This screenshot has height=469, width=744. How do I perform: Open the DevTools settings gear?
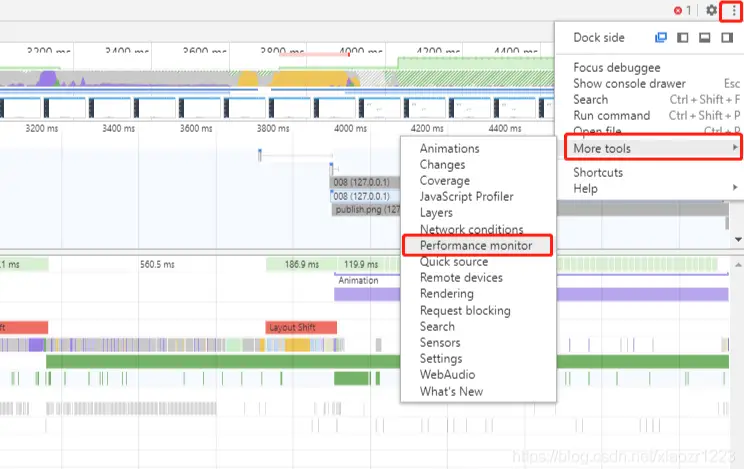[x=711, y=10]
